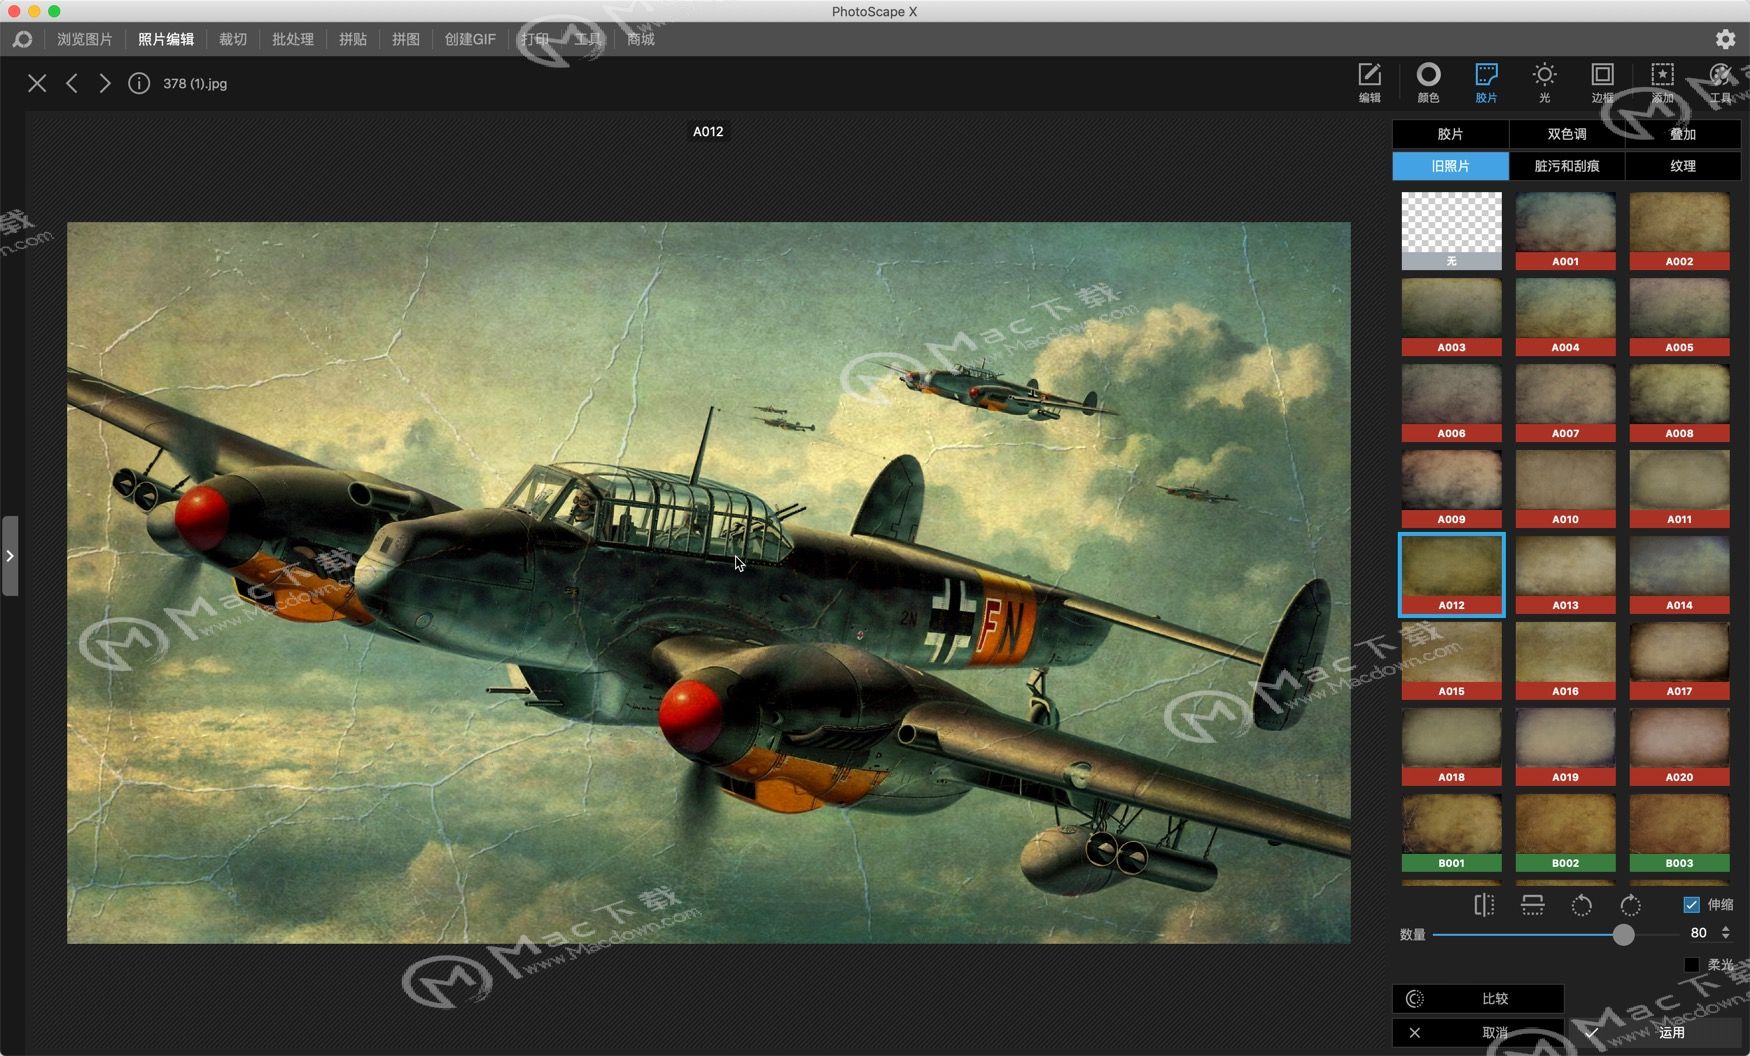Click the PhotoScape home logo icon
This screenshot has height=1056, width=1750.
coord(22,39)
